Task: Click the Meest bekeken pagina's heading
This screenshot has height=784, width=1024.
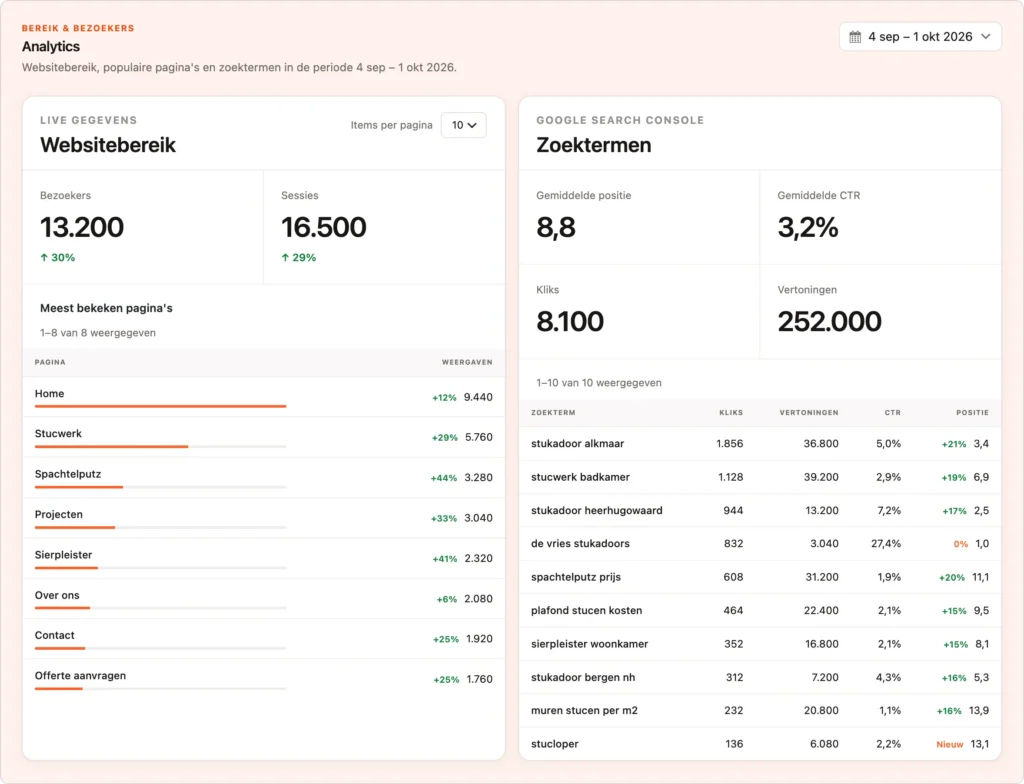Action: click(x=106, y=308)
